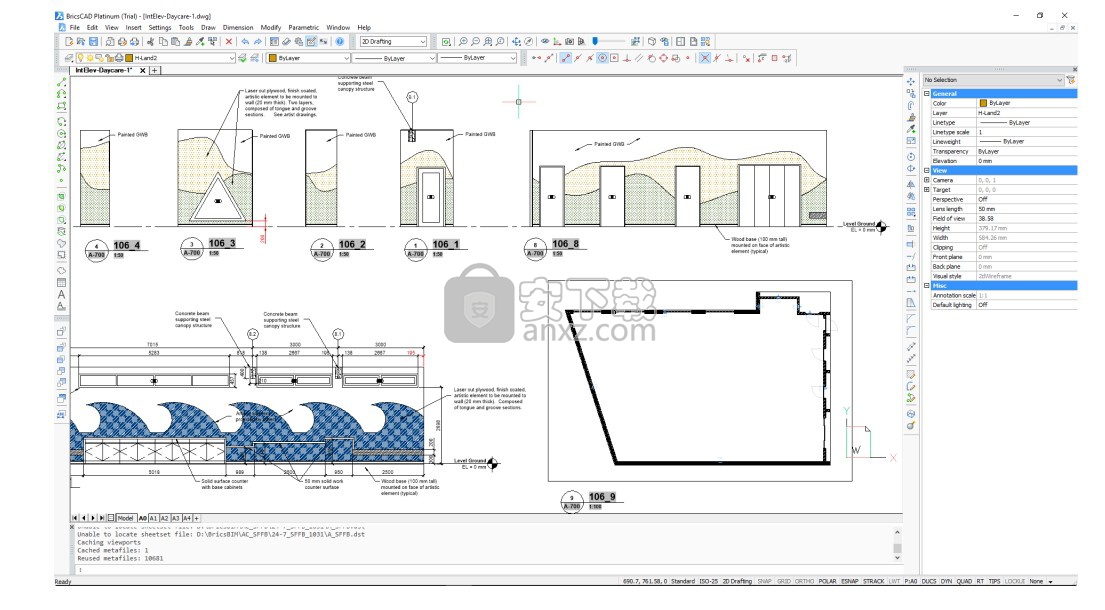Collapse the View properties section
This screenshot has width=1105, height=610.
point(927,170)
